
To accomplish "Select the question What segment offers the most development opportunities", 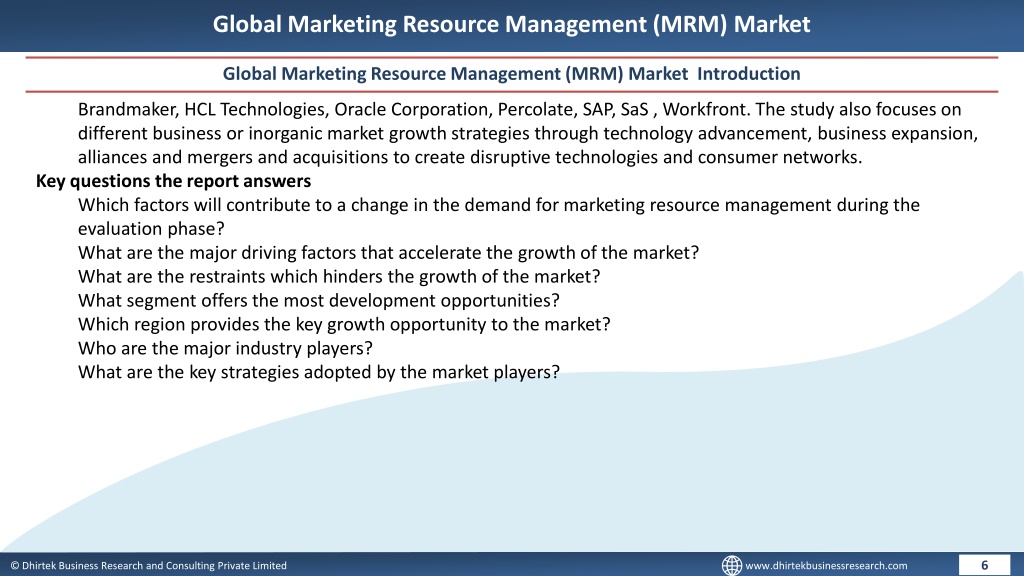I will click(x=319, y=300).
